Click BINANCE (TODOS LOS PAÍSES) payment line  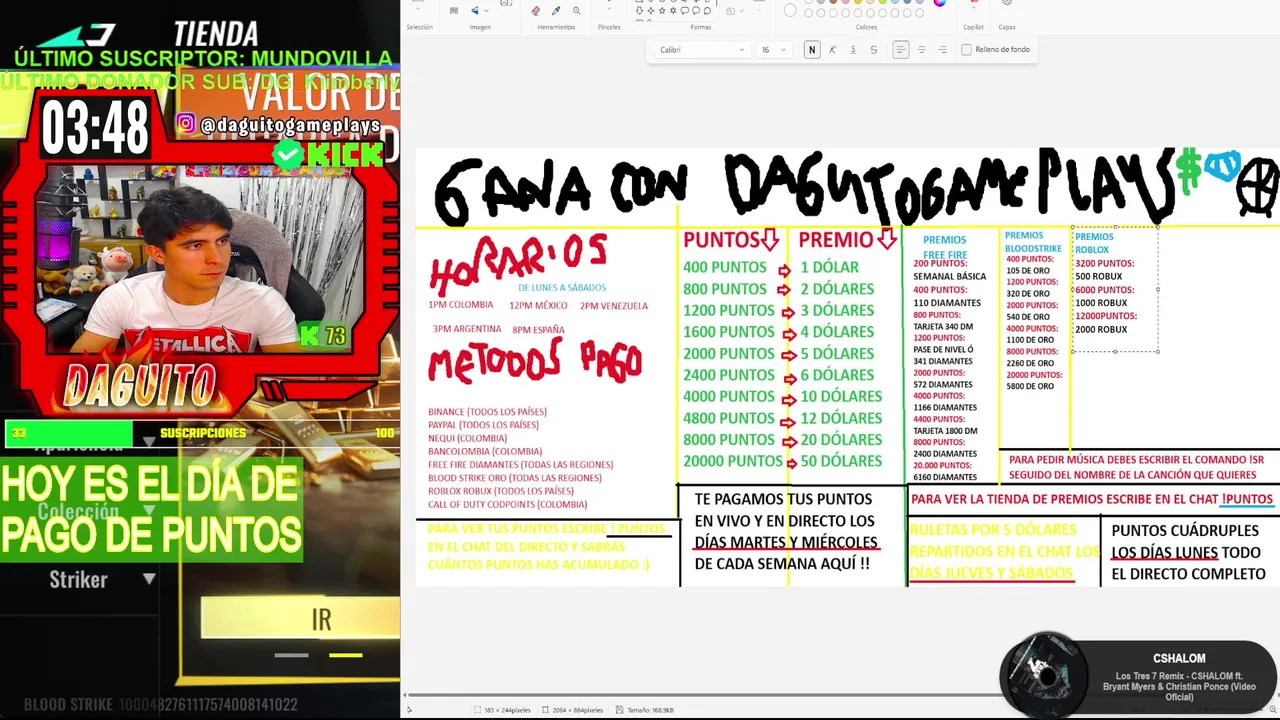487,412
